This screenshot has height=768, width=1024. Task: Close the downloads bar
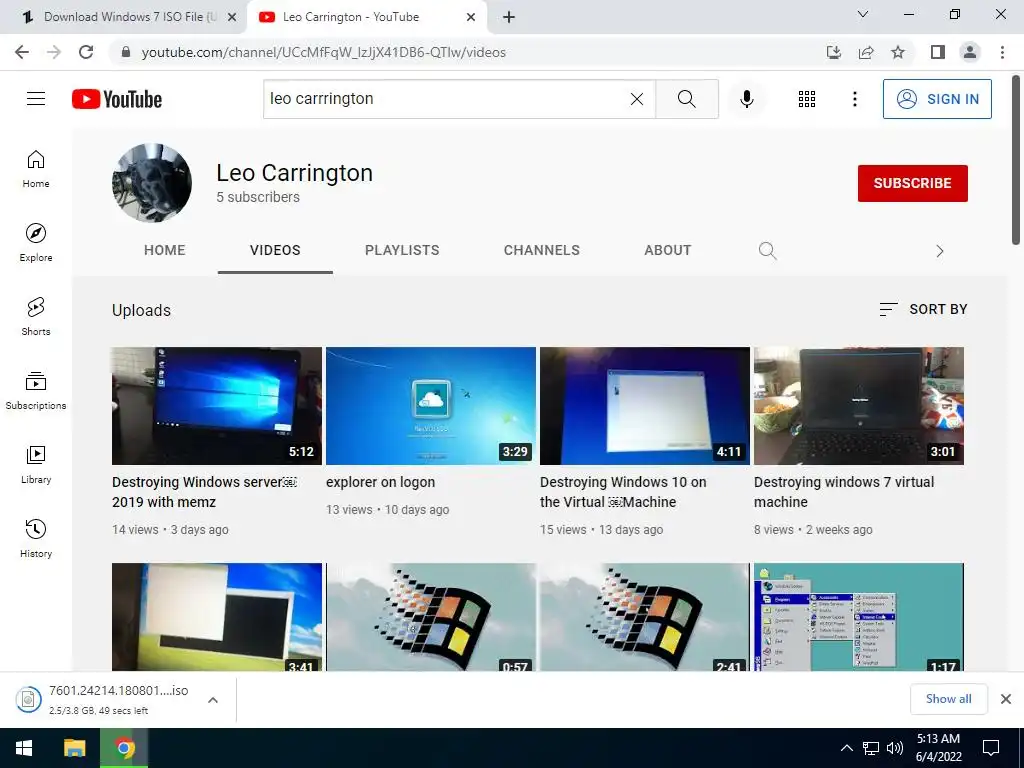coord(1006,699)
